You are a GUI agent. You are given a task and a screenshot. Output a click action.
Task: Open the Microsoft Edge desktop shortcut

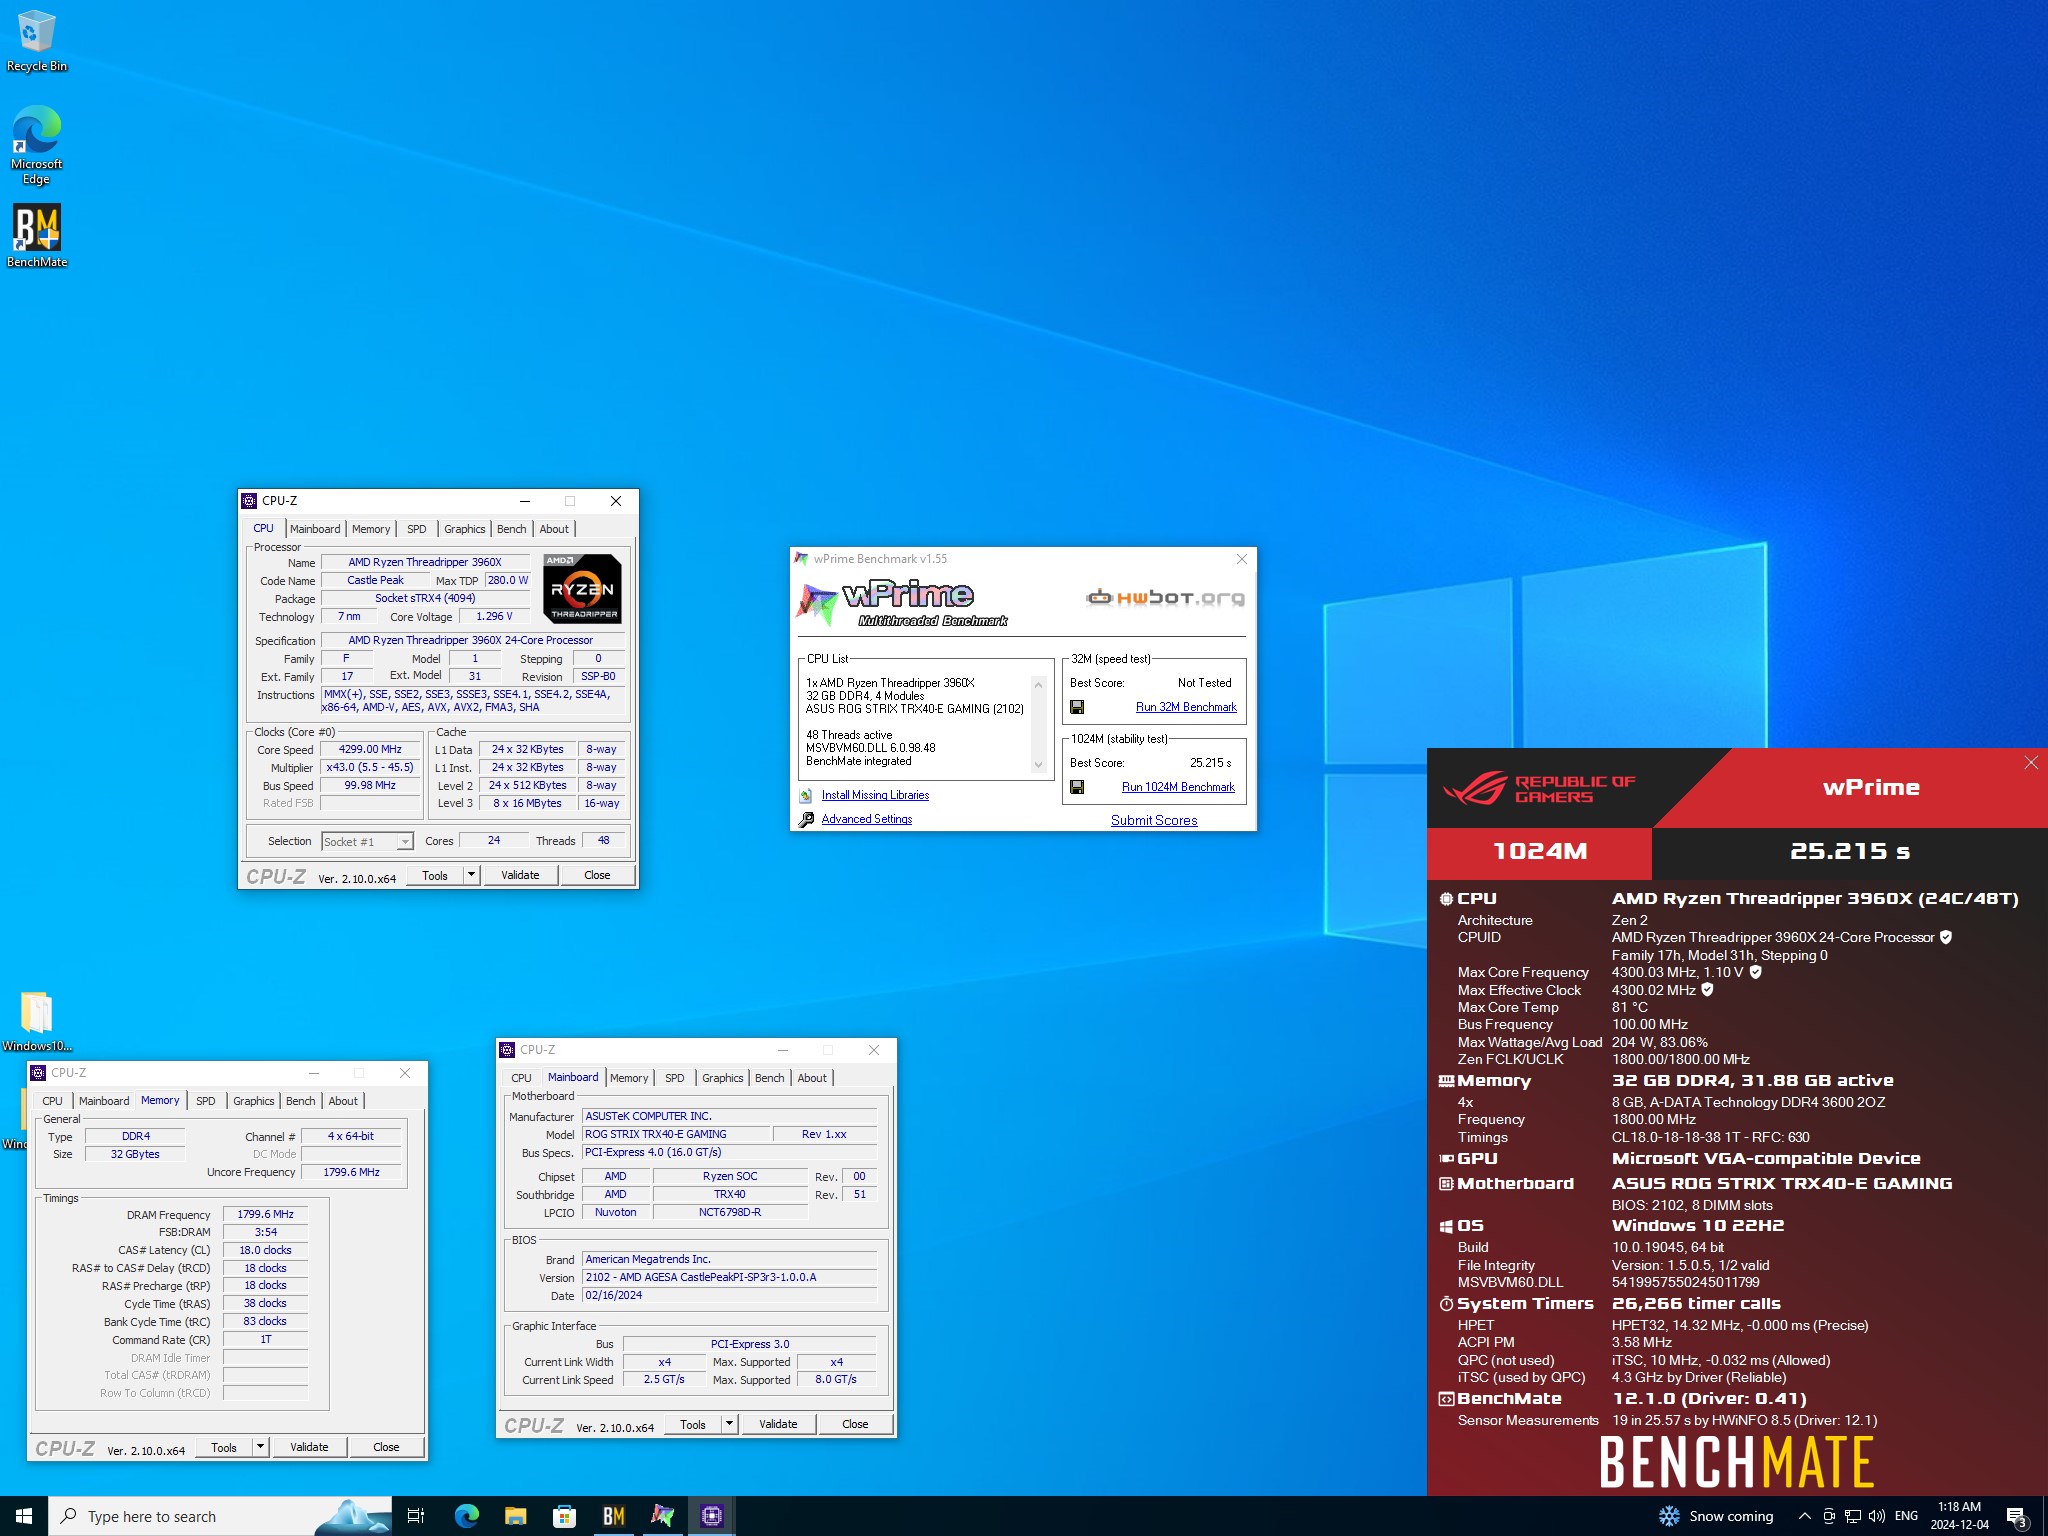tap(36, 146)
